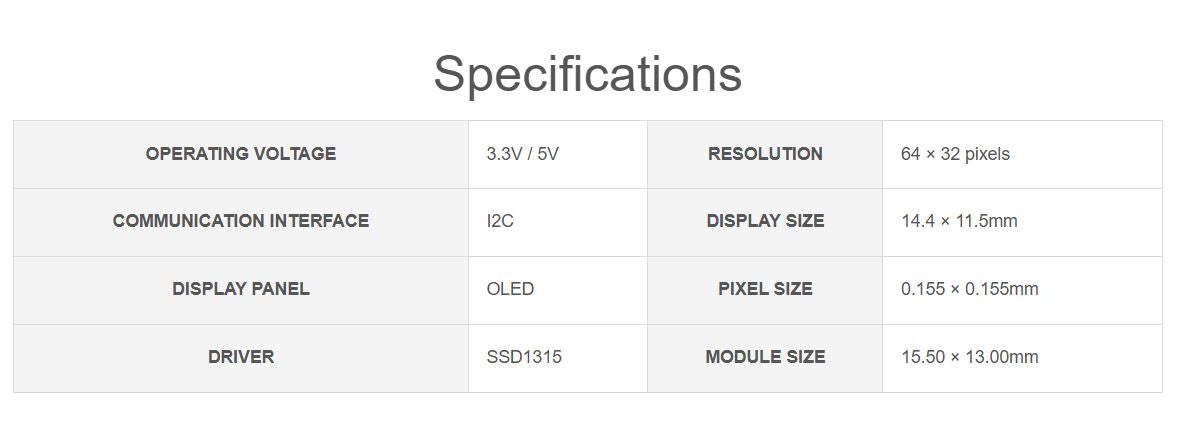Viewport: 1183px width, 440px height.
Task: Click the MODULE SIZE label cell
Action: click(x=765, y=357)
